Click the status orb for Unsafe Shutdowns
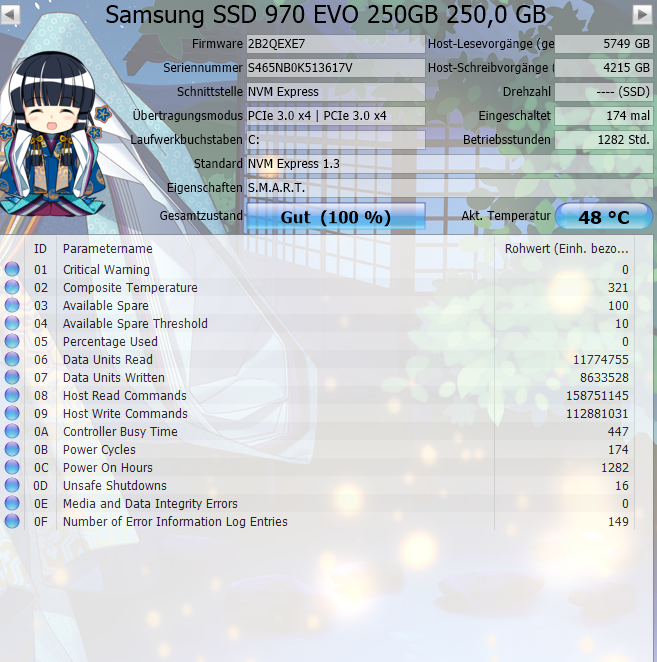This screenshot has width=657, height=662. point(12,485)
